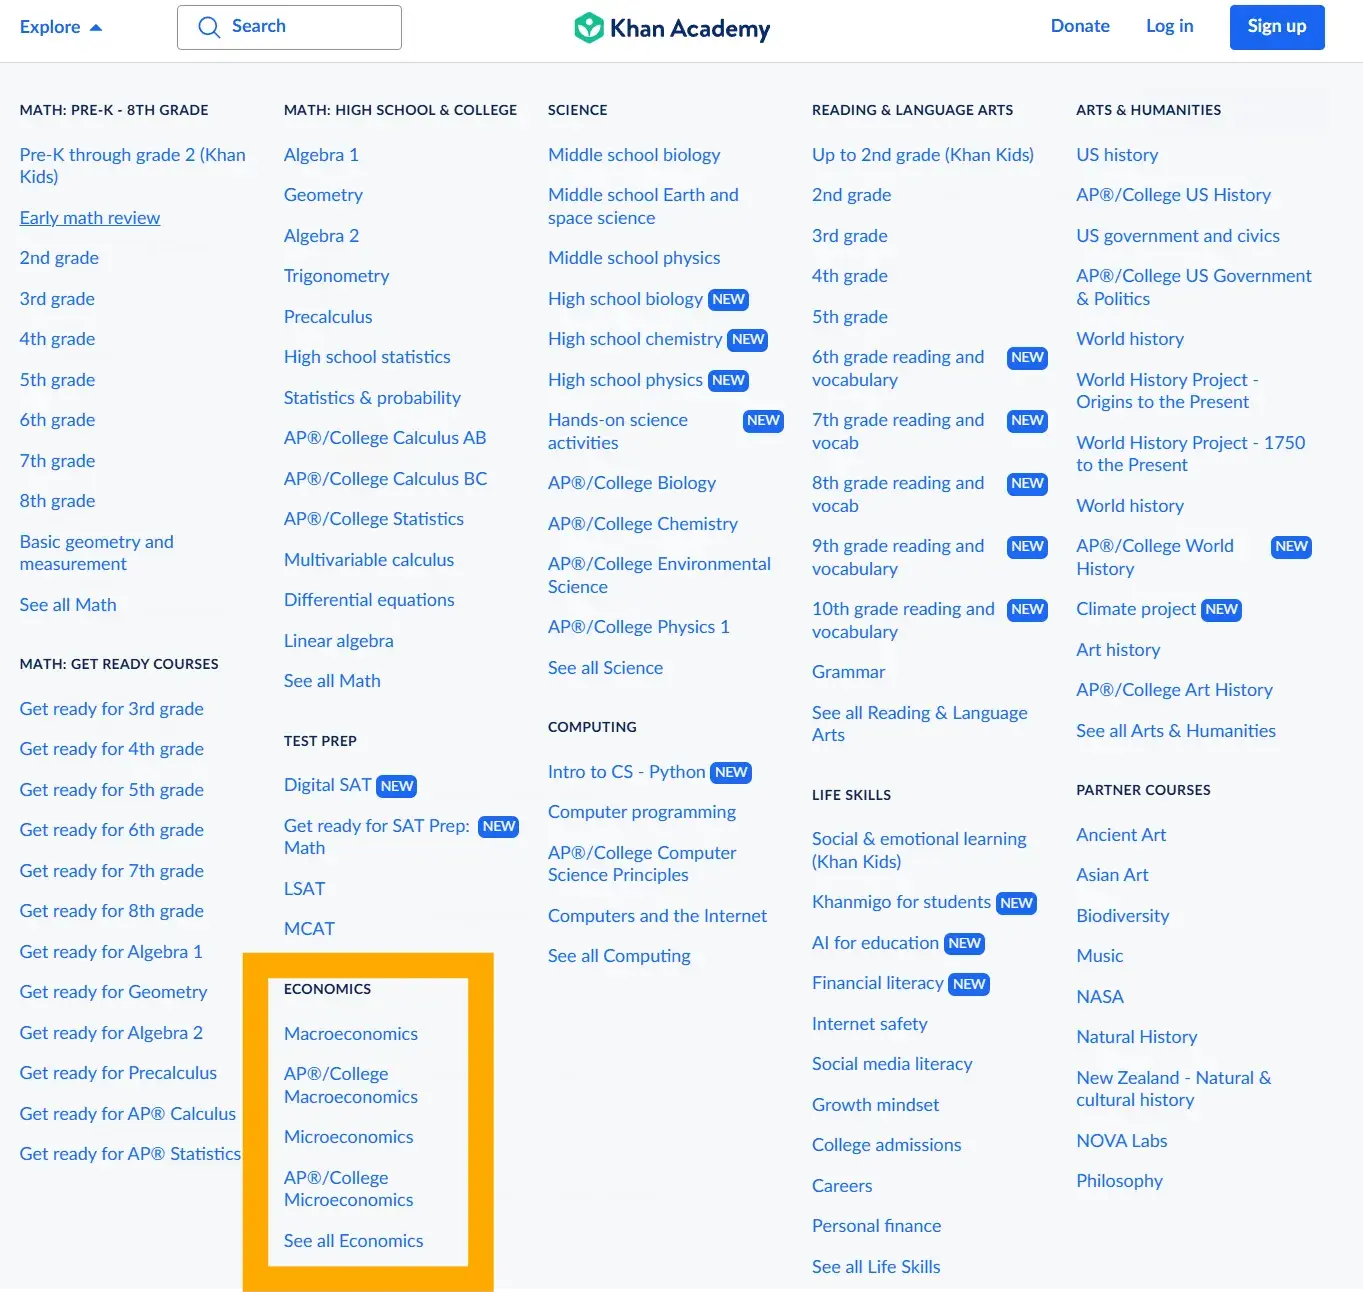Viewport: 1363px width, 1293px height.
Task: Open Intro to CS - Python
Action: tap(626, 772)
